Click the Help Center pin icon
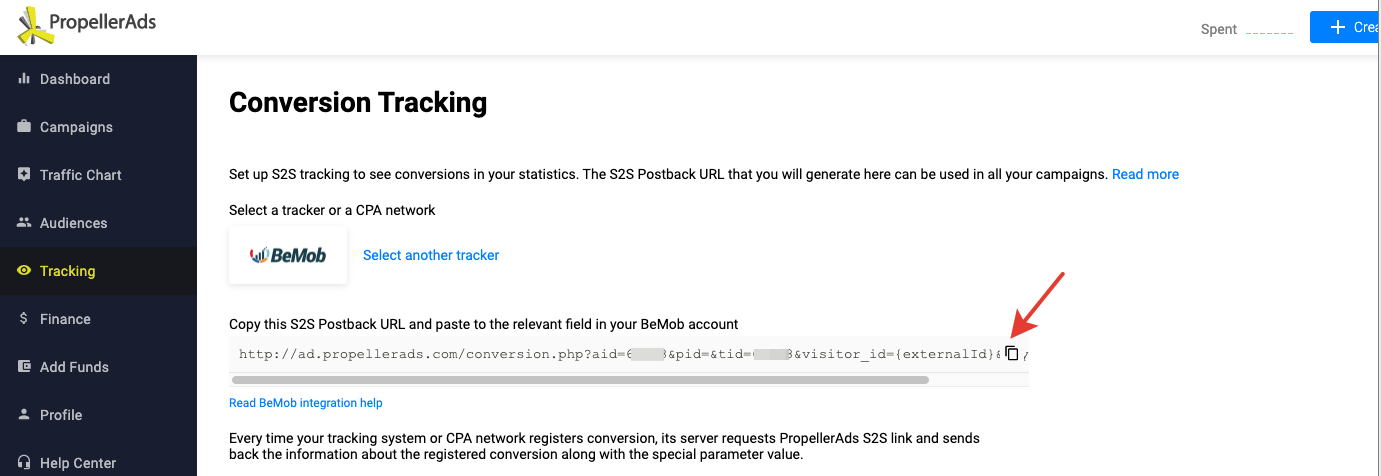The height and width of the screenshot is (476, 1381). (x=24, y=463)
